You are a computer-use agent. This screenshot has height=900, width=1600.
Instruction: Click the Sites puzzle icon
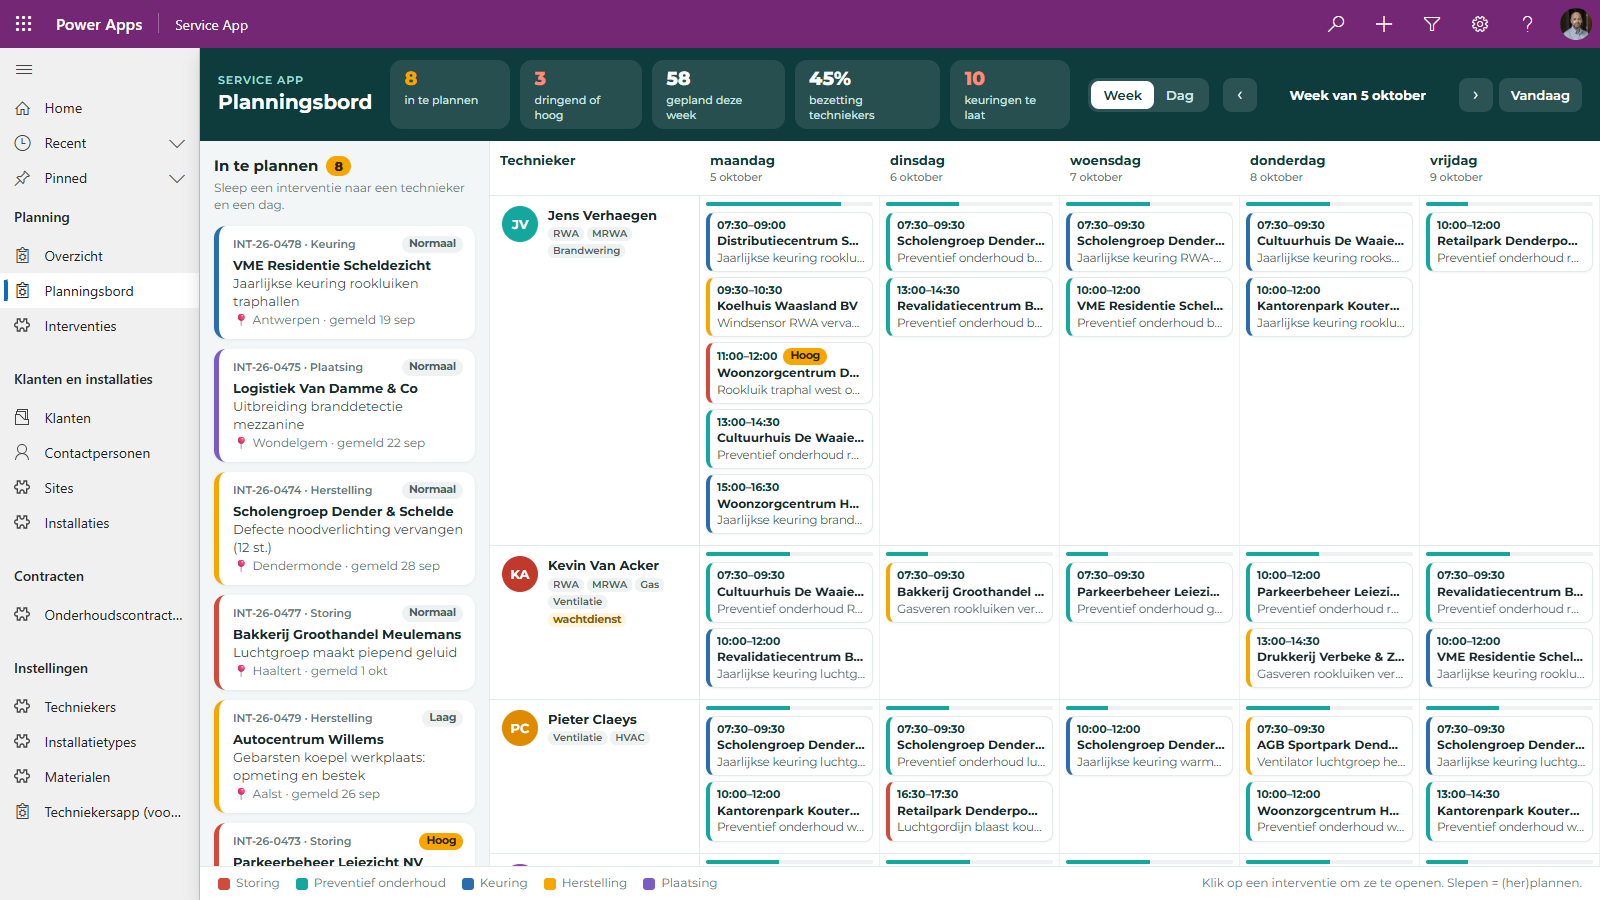click(23, 488)
